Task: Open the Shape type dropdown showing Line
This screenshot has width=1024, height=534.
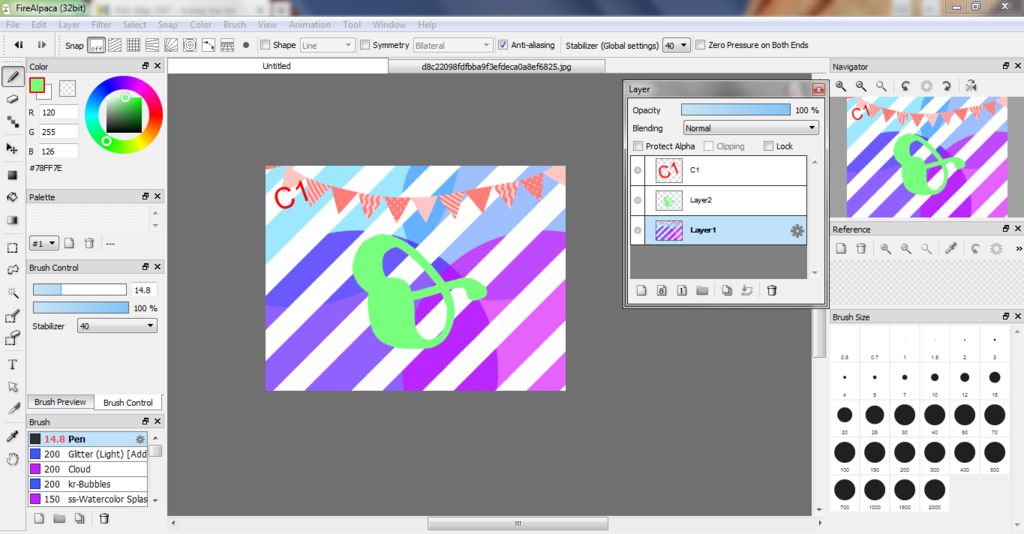Action: (x=327, y=45)
